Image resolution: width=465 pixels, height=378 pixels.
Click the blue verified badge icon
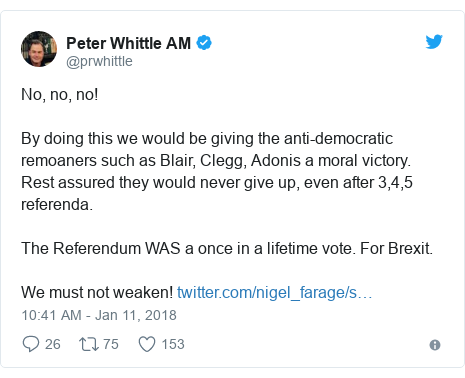204,43
